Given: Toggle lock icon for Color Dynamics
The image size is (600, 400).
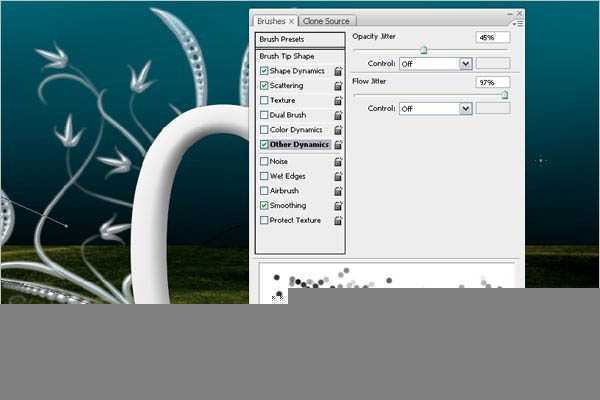Looking at the screenshot, I should [338, 130].
